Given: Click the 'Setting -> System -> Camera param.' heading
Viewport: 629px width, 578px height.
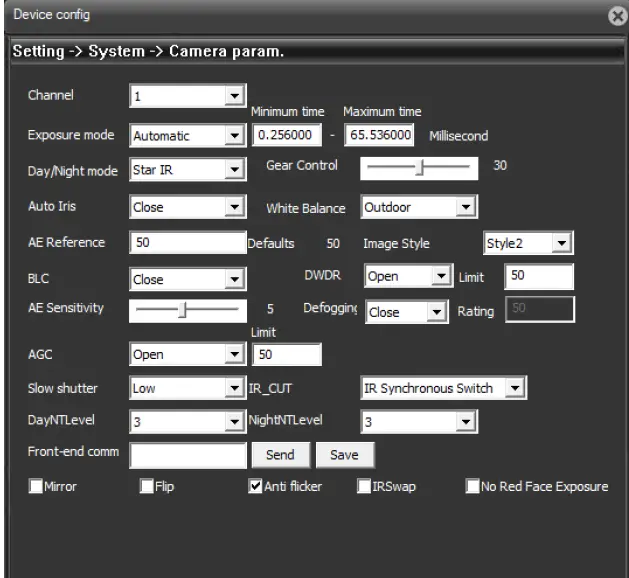Looking at the screenshot, I should (x=148, y=51).
